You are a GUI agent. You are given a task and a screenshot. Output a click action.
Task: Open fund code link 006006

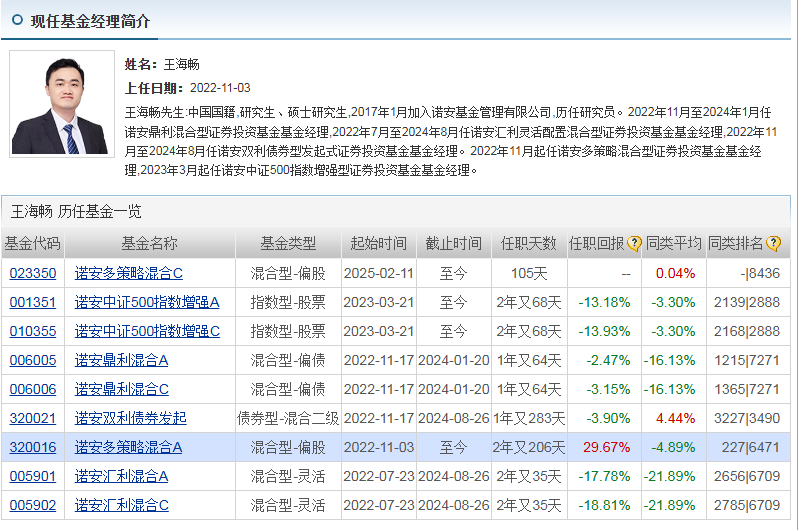tap(33, 389)
